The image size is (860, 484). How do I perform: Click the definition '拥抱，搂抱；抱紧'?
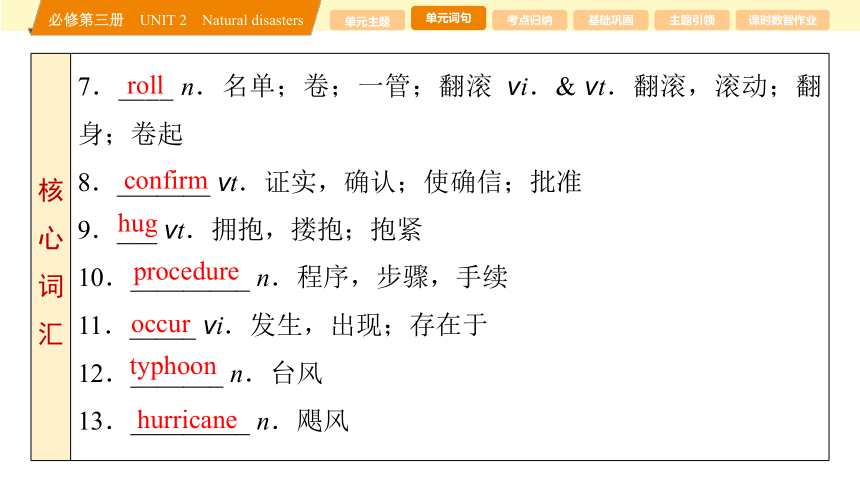point(317,229)
